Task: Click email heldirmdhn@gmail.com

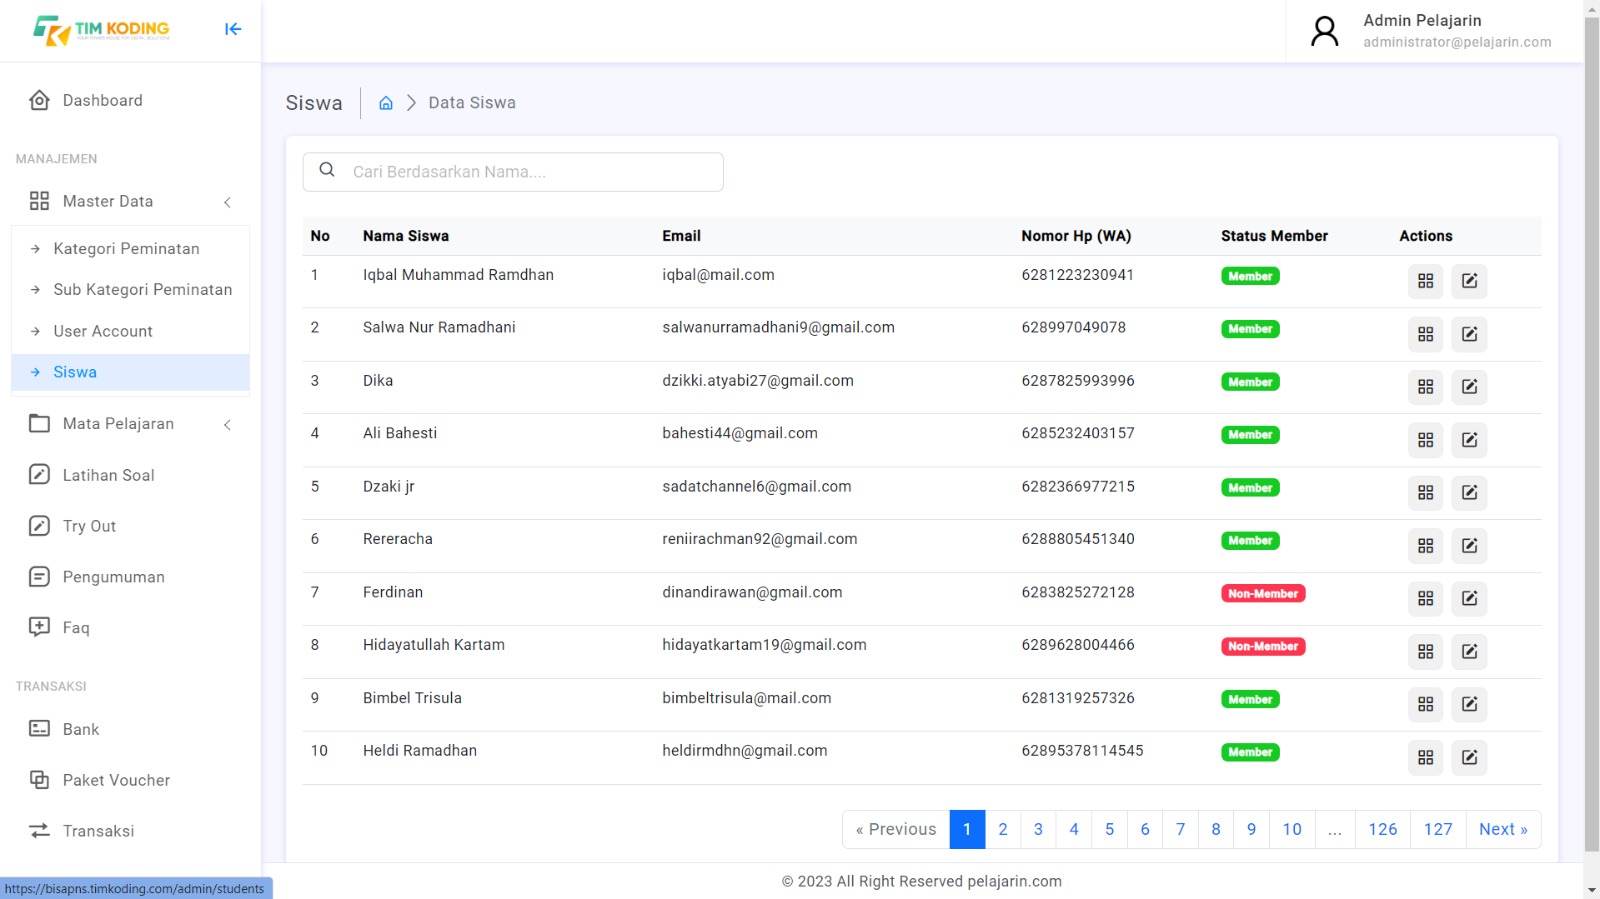Action: [x=745, y=751]
